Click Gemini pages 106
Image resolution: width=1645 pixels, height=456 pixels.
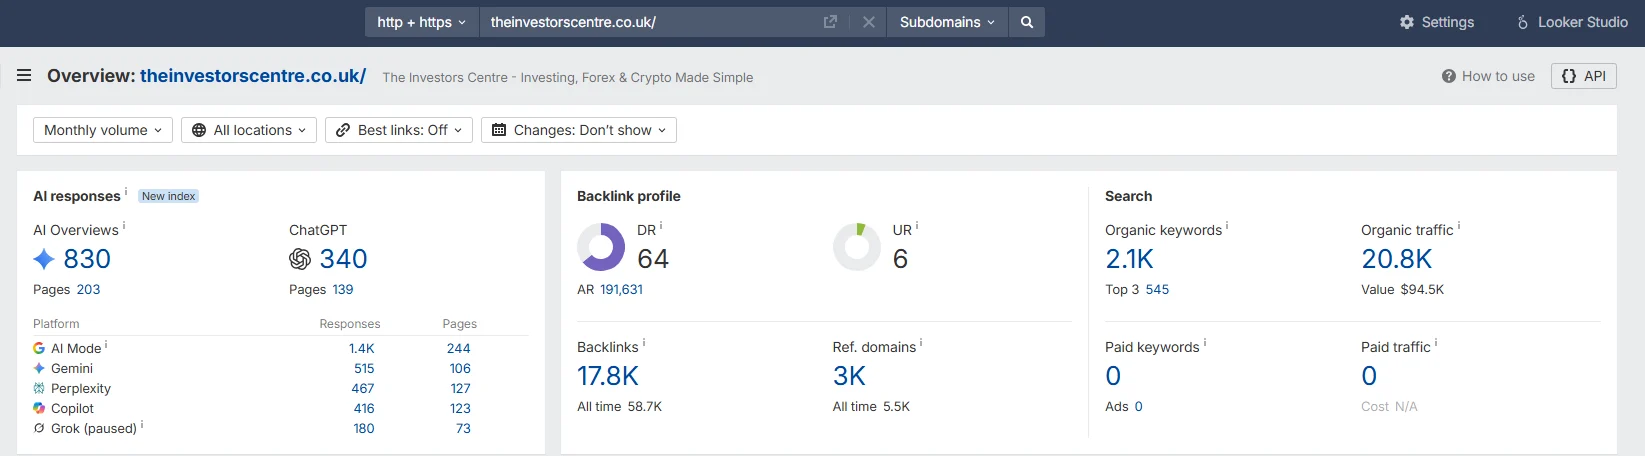[x=460, y=368]
